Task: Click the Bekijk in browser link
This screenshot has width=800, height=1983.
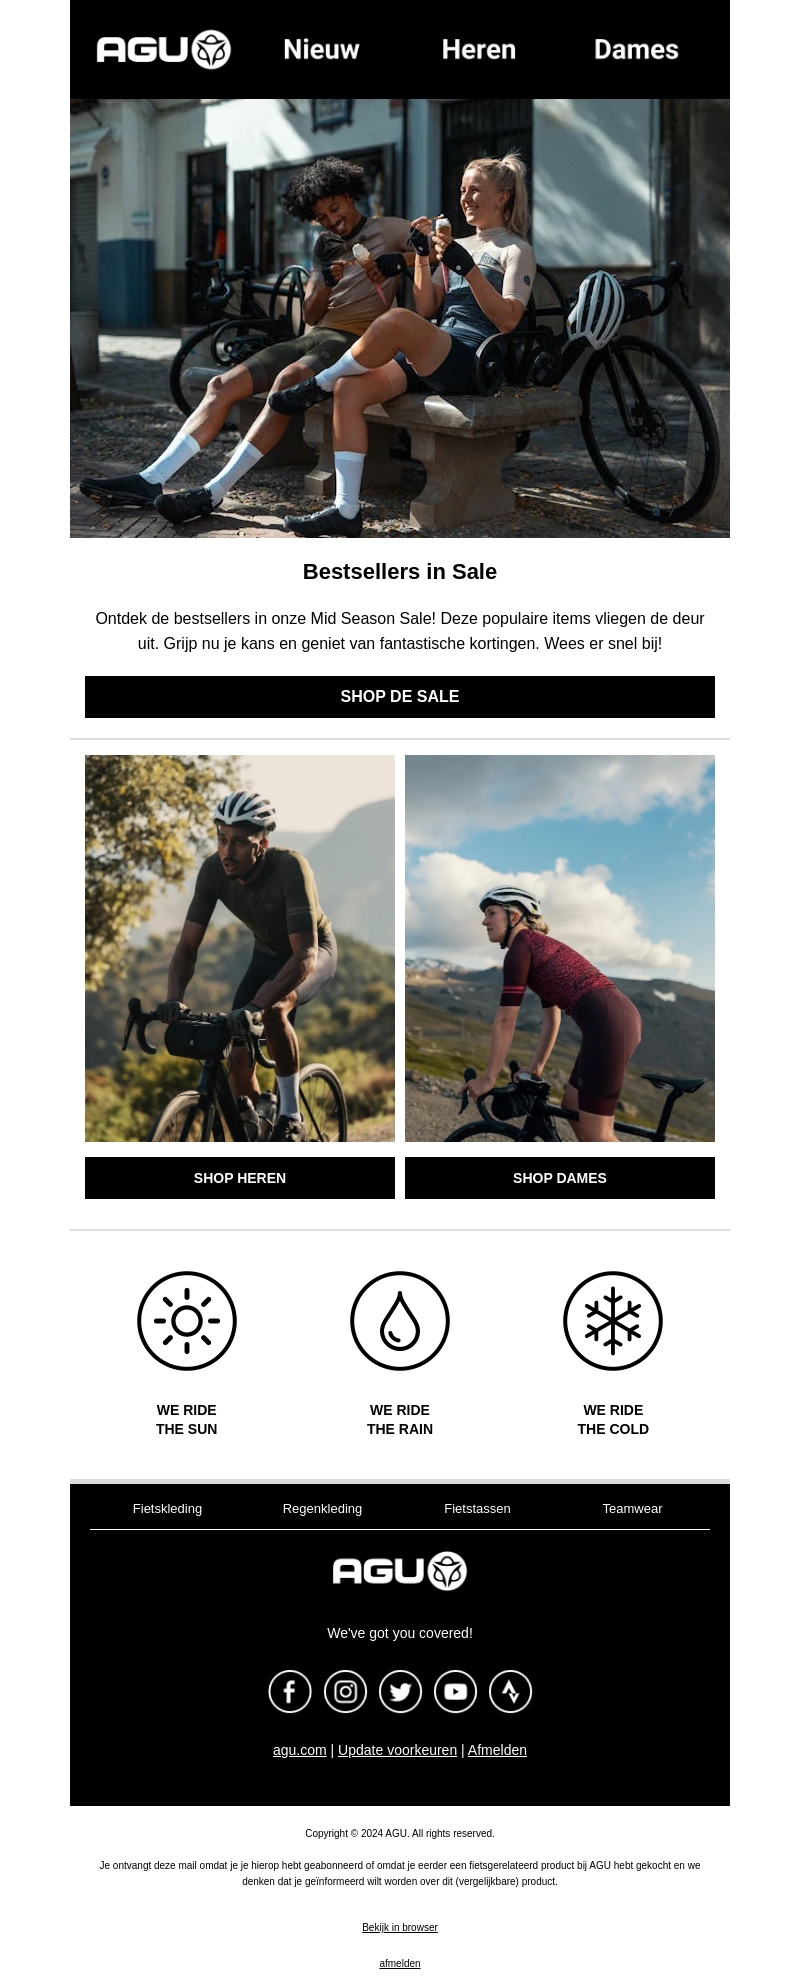Action: 400,1927
